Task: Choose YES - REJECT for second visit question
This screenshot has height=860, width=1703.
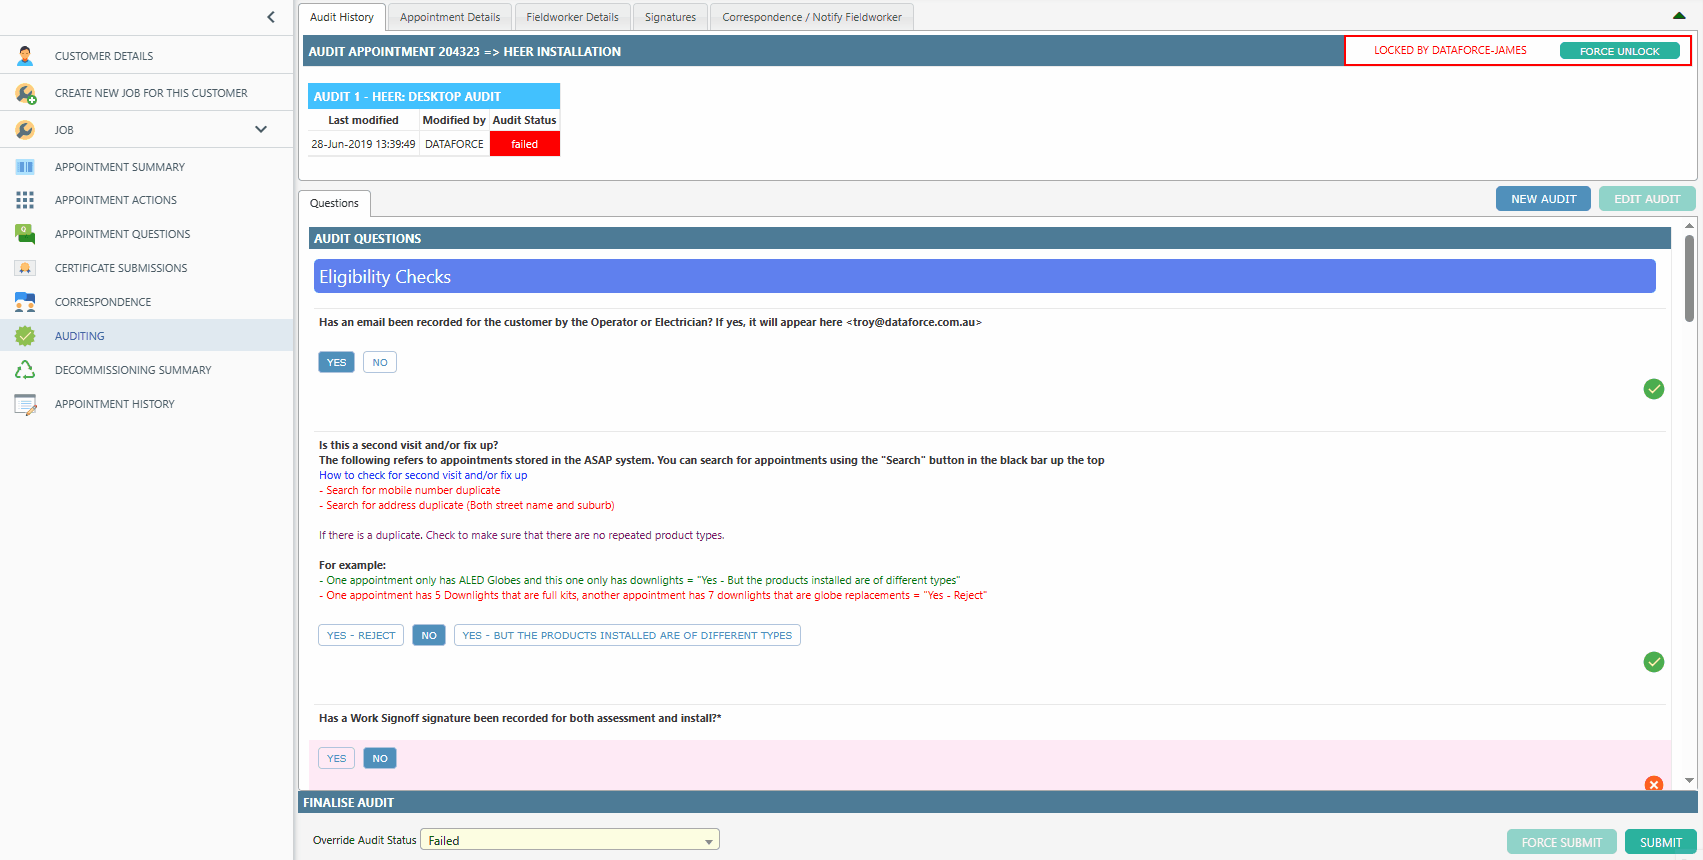Action: (x=361, y=635)
